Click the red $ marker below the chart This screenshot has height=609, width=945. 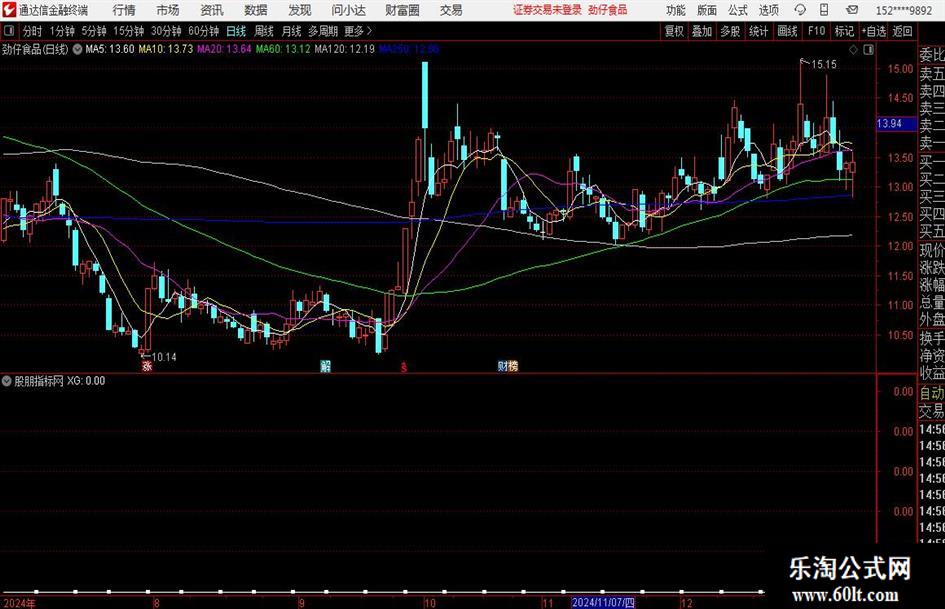[x=404, y=366]
